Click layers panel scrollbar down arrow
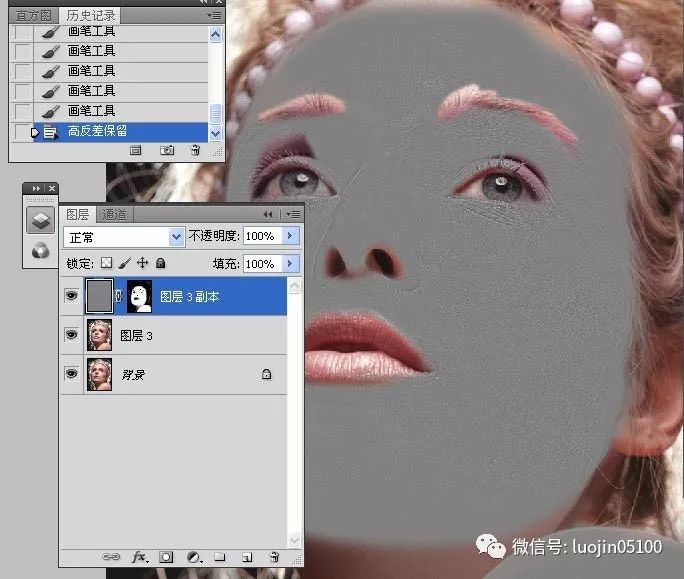This screenshot has width=684, height=579. [295, 540]
